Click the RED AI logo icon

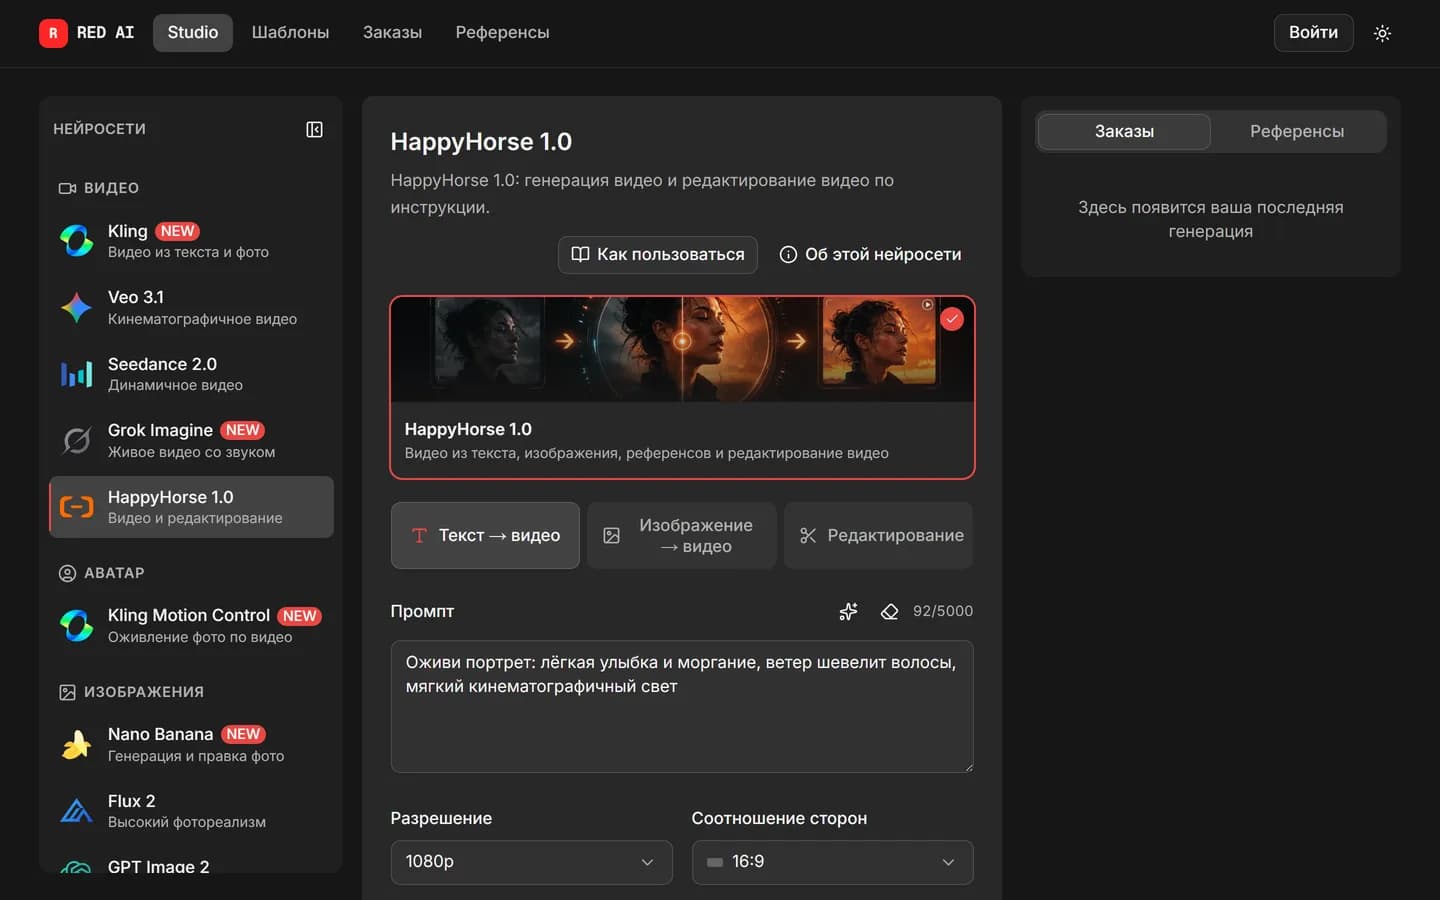[53, 33]
